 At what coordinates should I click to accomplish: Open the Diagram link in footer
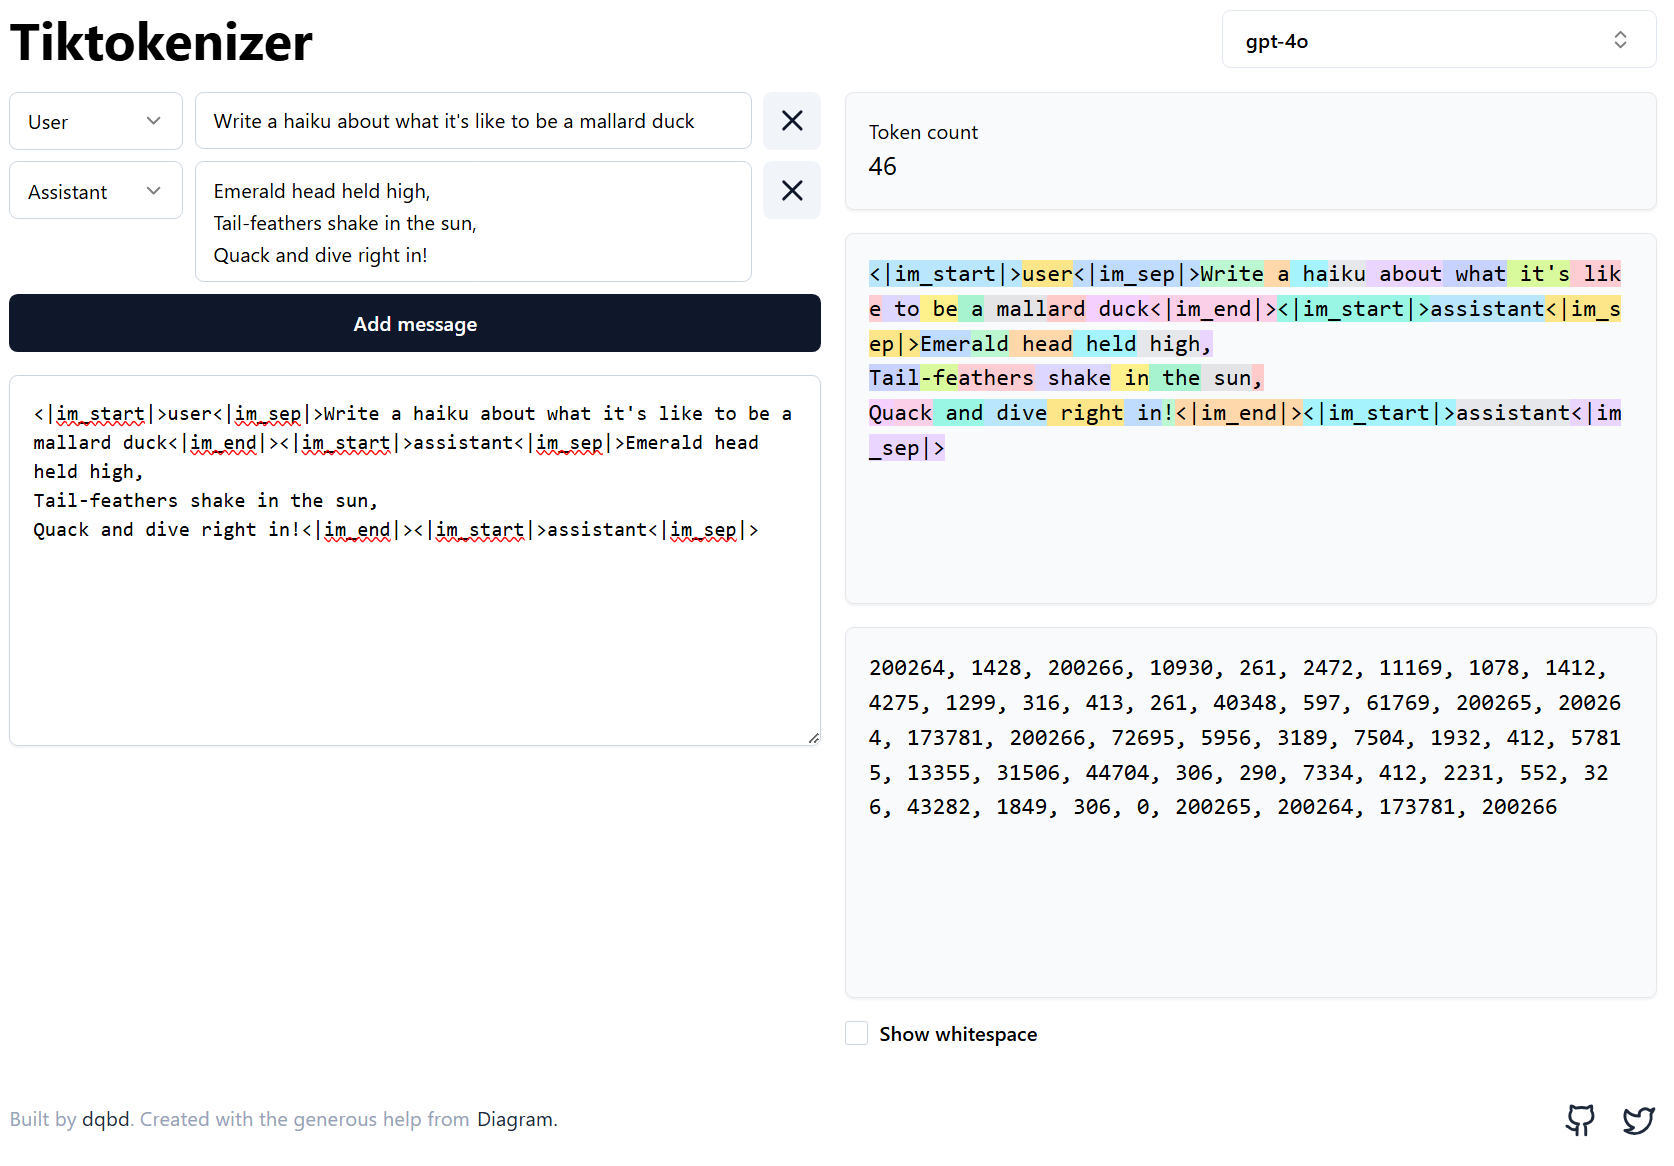(515, 1119)
